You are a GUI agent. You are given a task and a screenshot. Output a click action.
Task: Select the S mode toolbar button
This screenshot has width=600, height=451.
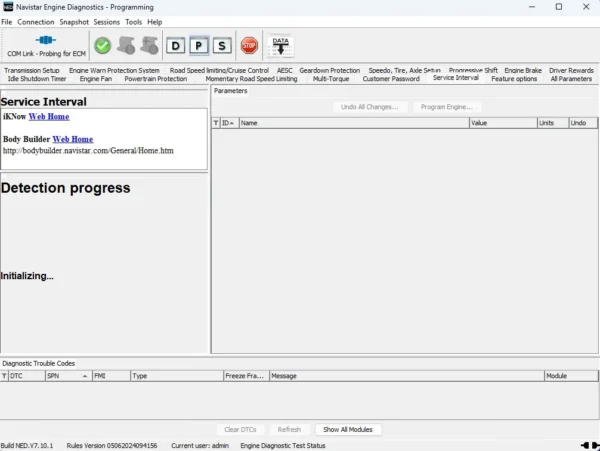222,46
